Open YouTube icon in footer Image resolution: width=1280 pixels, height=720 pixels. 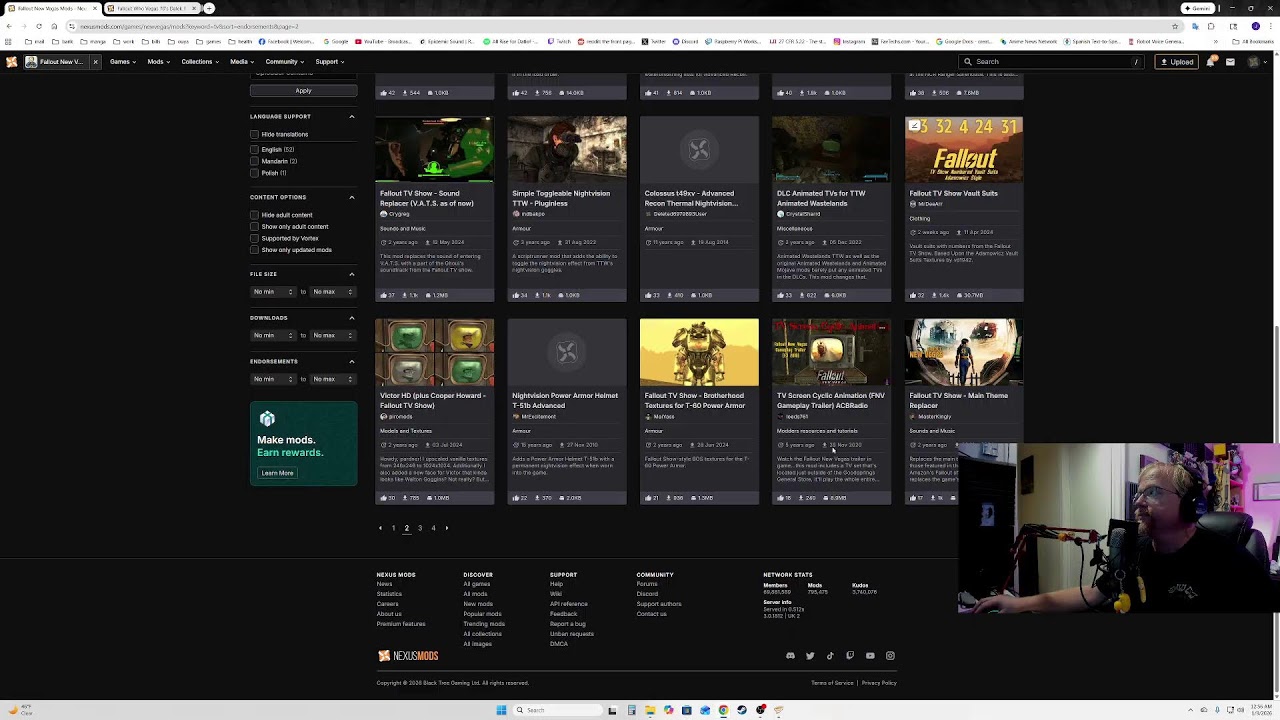(870, 656)
